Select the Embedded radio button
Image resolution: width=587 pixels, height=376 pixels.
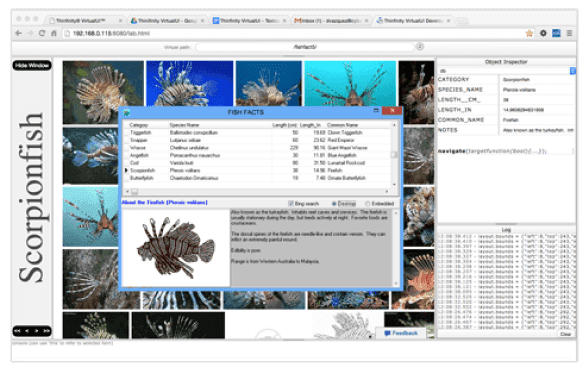368,204
